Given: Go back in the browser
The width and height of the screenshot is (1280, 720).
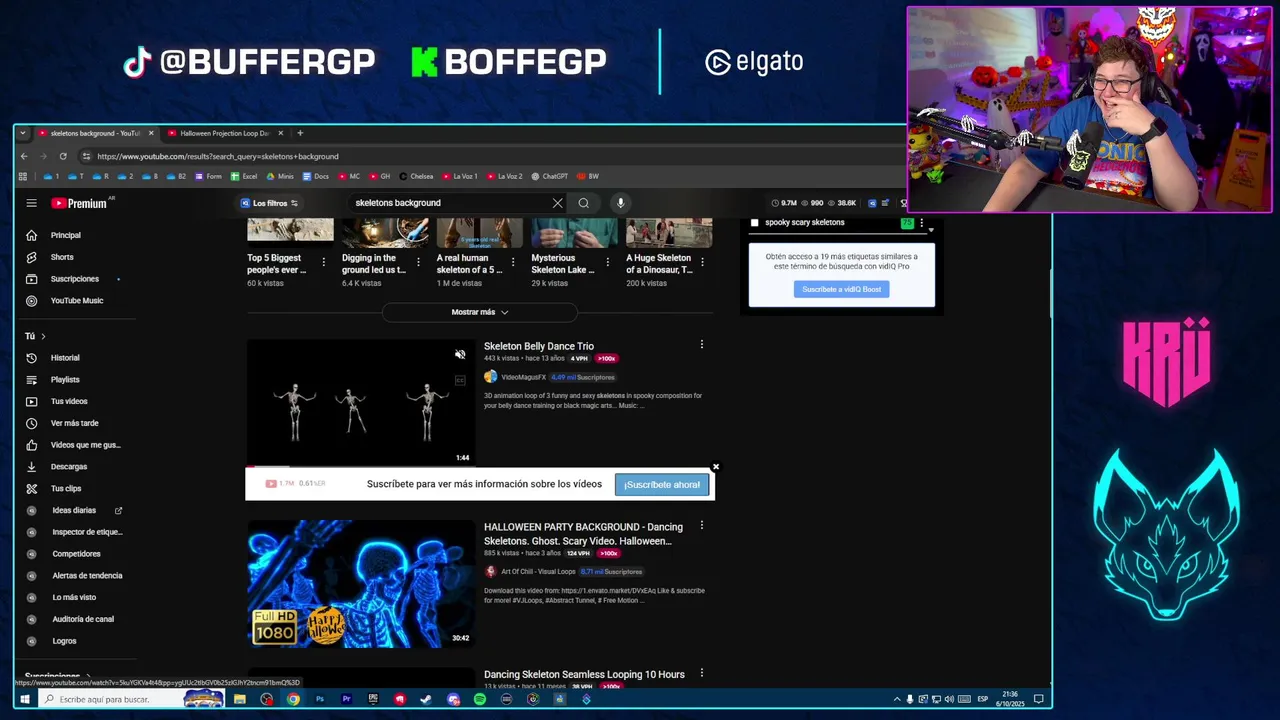Looking at the screenshot, I should coord(24,156).
